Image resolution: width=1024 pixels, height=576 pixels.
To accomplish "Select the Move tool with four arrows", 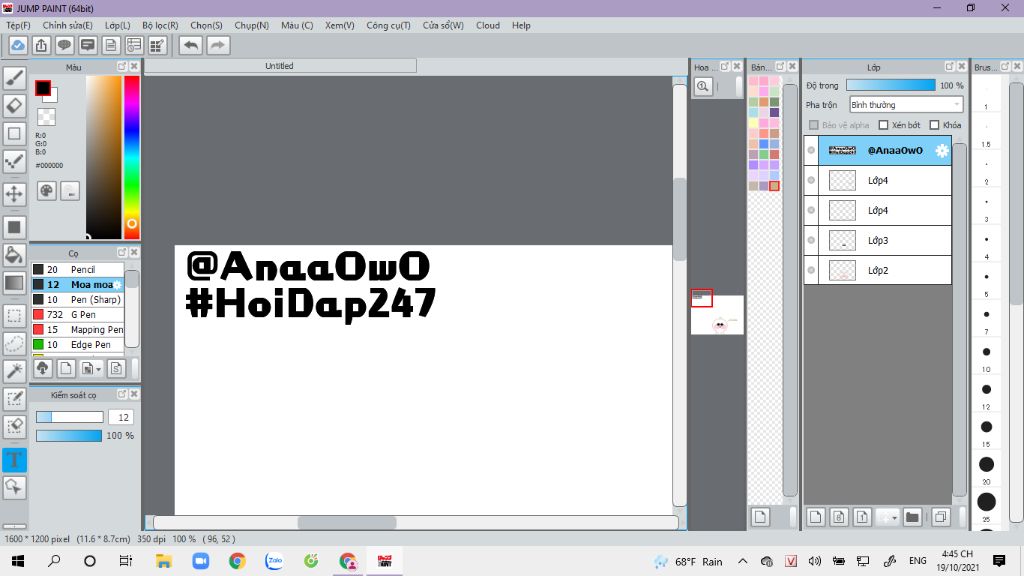I will [14, 194].
